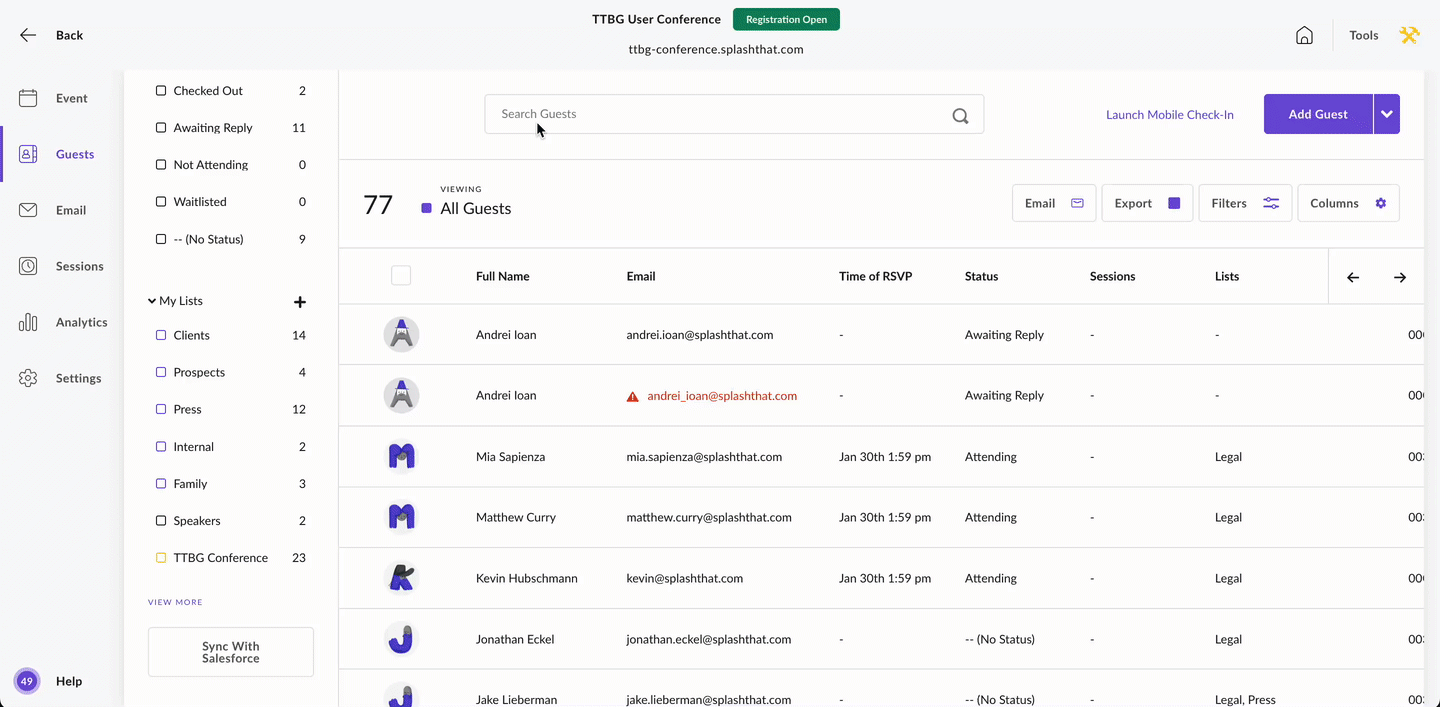Sort by Full Name column header
Screen dimensions: 1440x707
503,276
